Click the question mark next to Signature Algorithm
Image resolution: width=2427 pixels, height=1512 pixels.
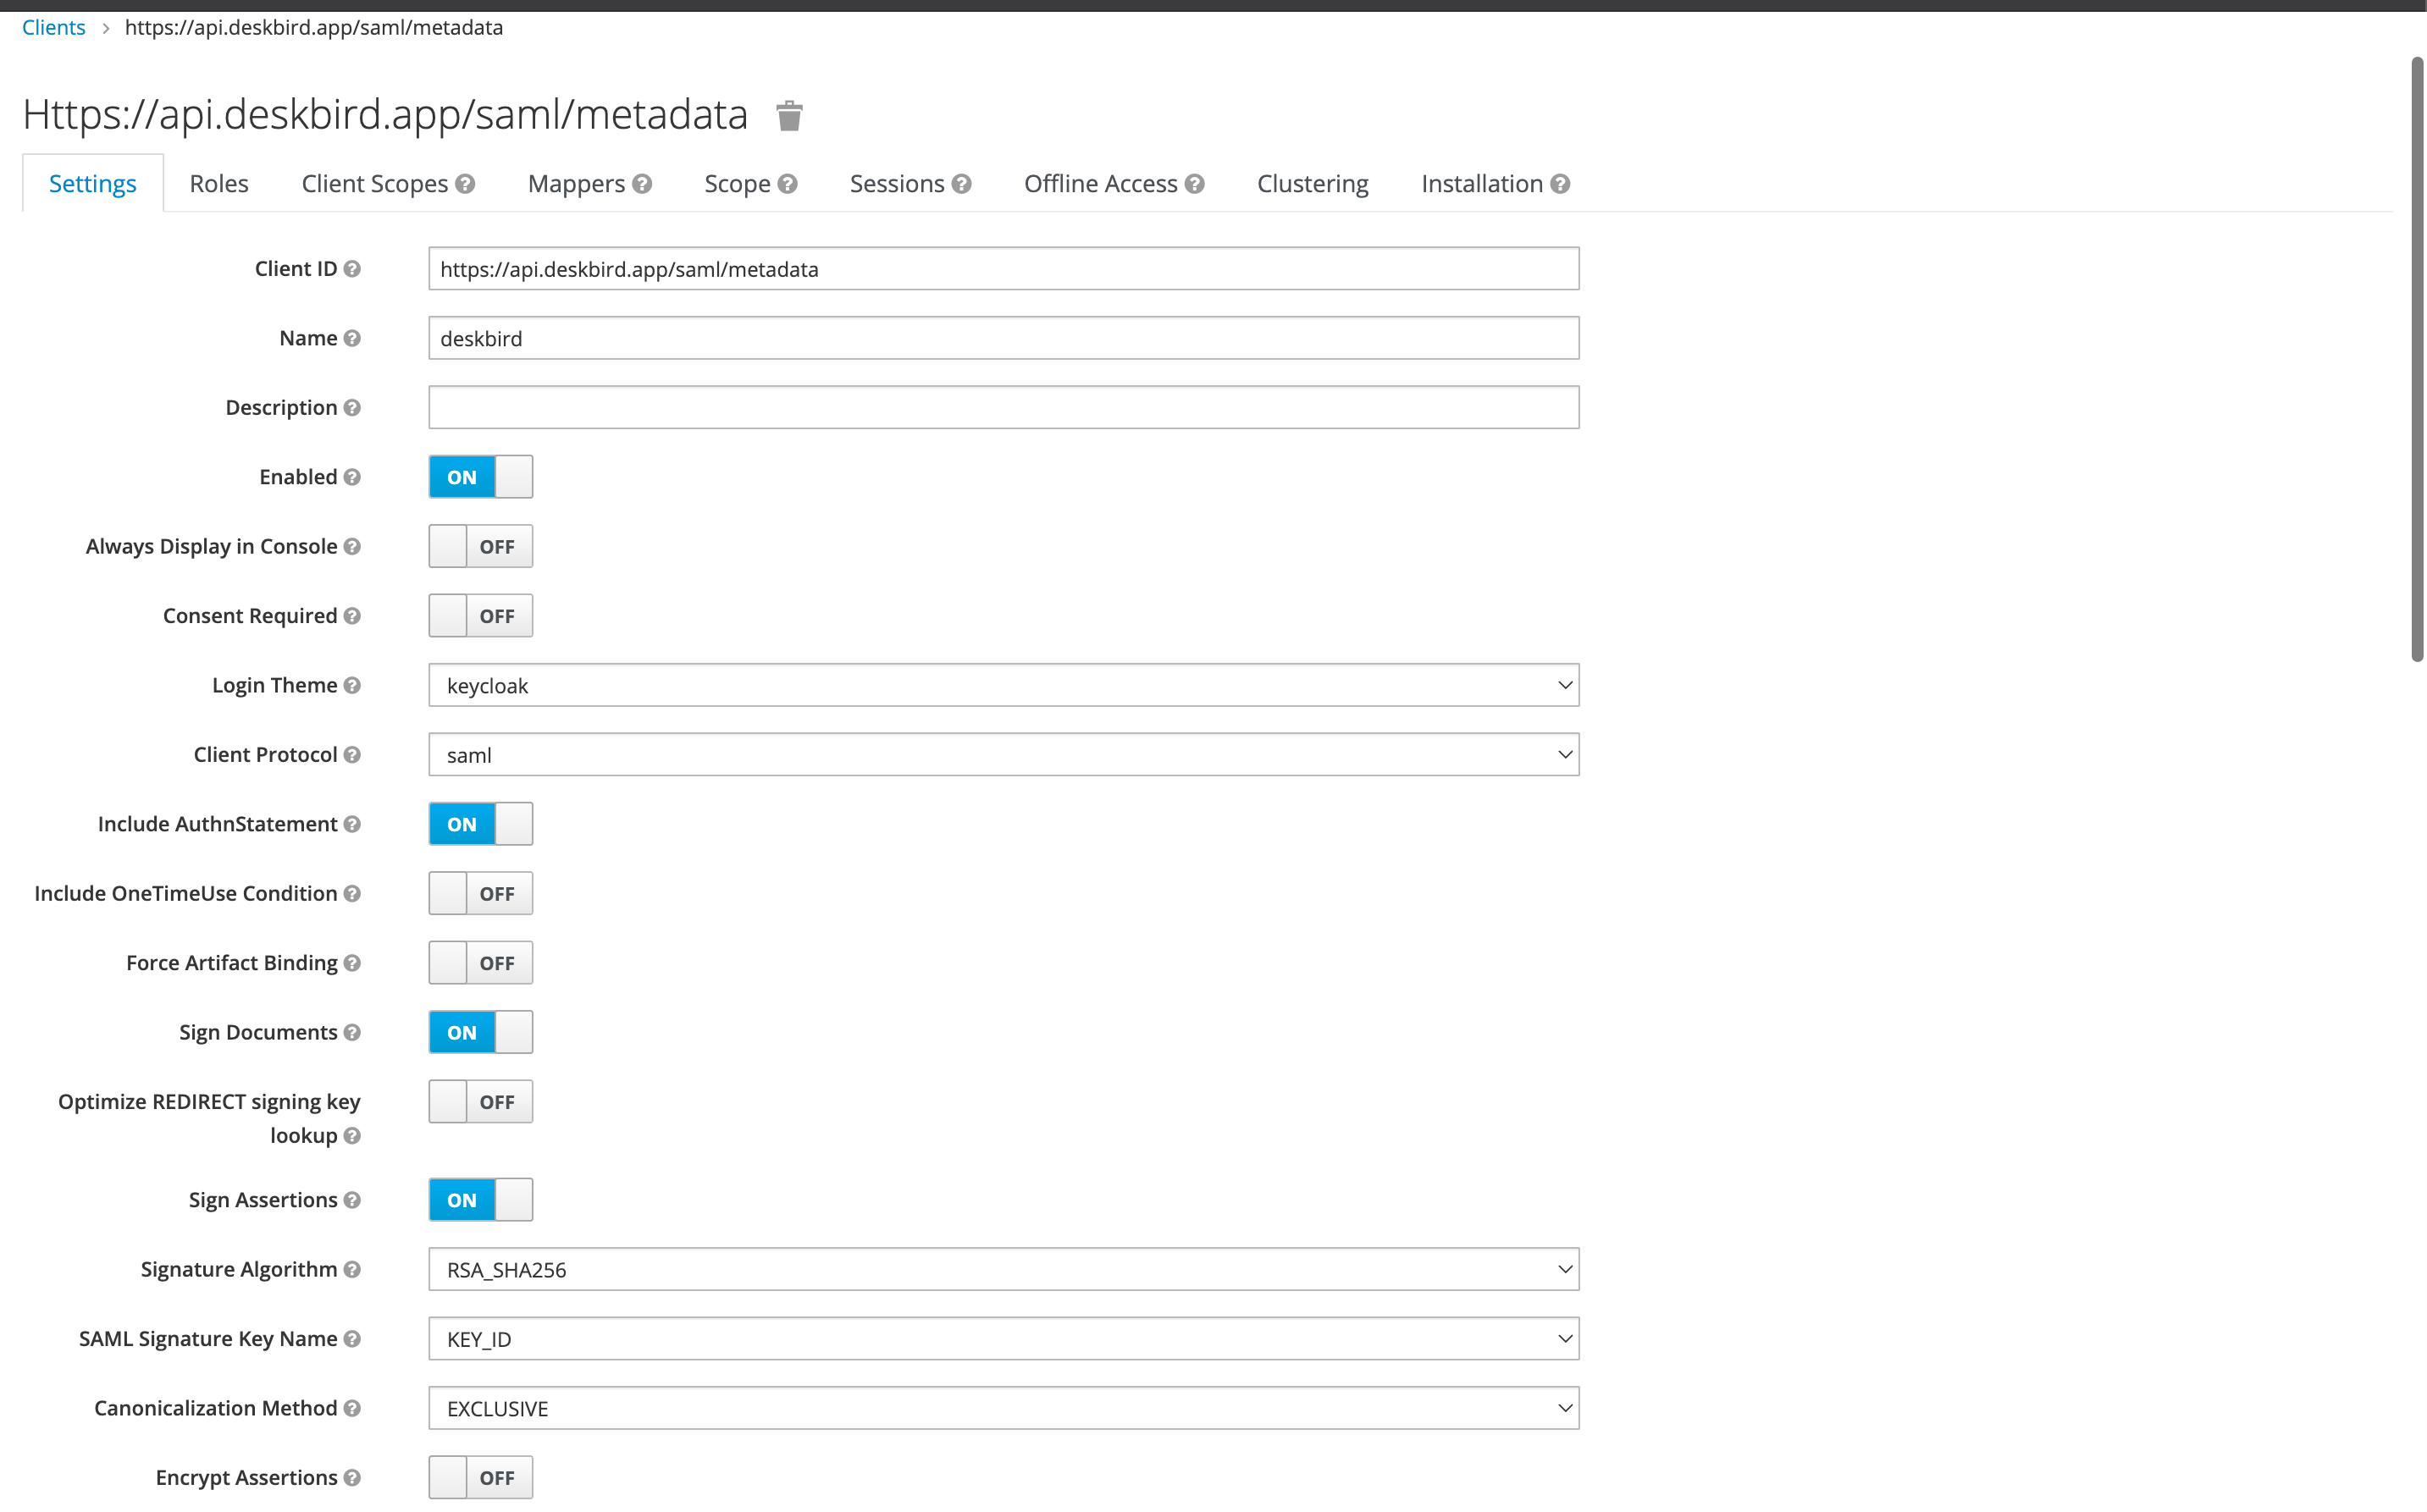tap(351, 1269)
